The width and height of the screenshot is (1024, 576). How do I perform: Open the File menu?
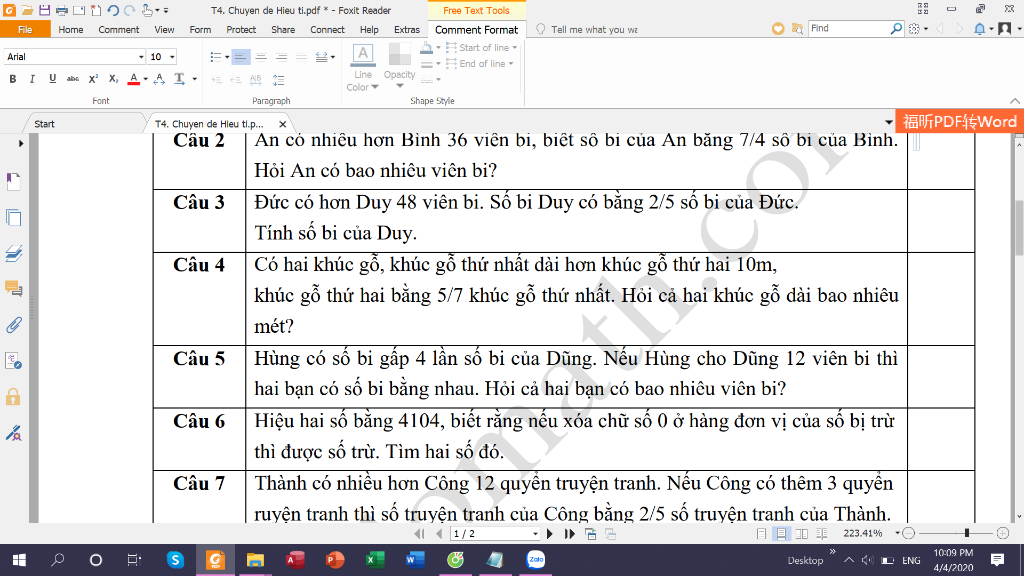pyautogui.click(x=25, y=29)
